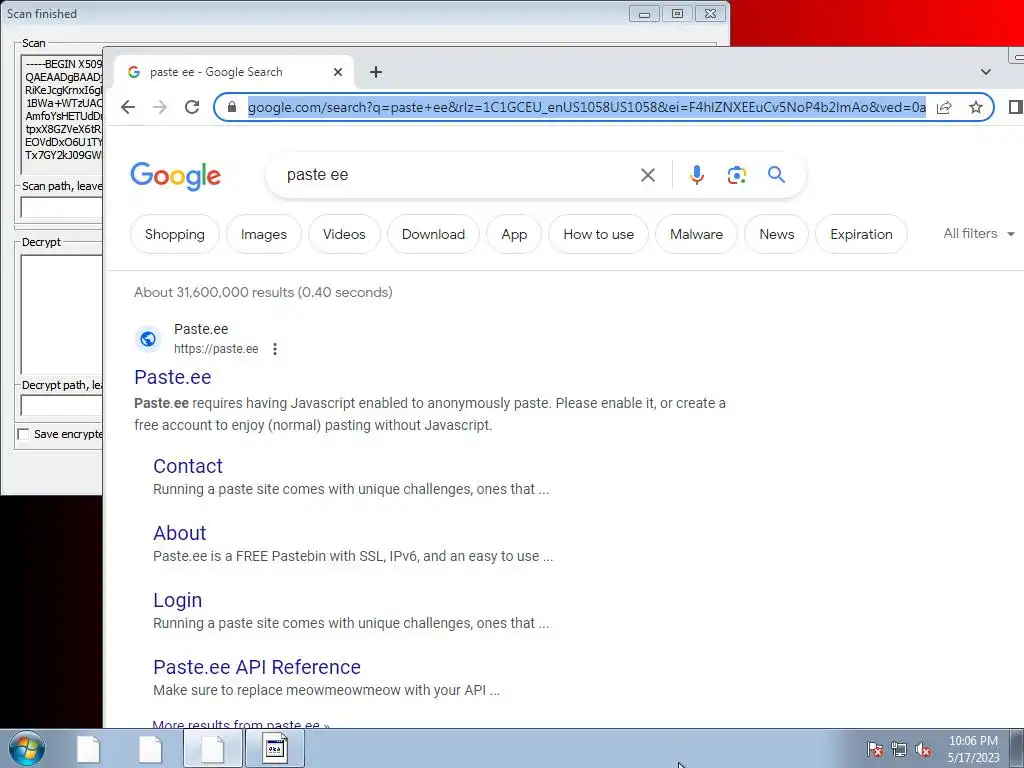This screenshot has height=768, width=1024.
Task: Start voice search with microphone
Action: coord(697,175)
